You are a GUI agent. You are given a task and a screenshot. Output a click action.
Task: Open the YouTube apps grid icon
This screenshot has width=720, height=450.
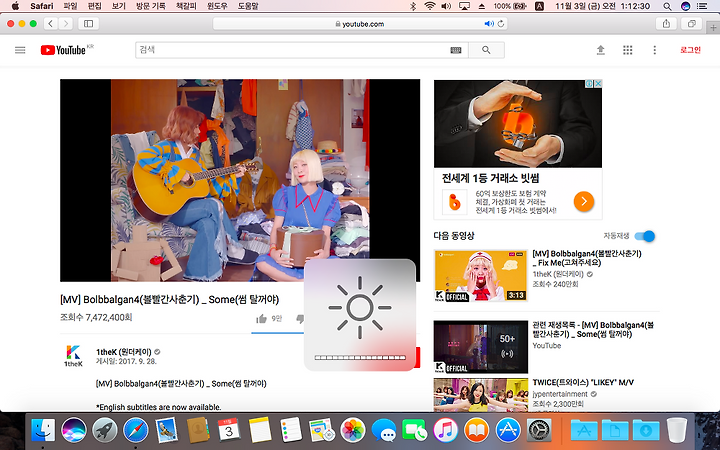click(628, 50)
